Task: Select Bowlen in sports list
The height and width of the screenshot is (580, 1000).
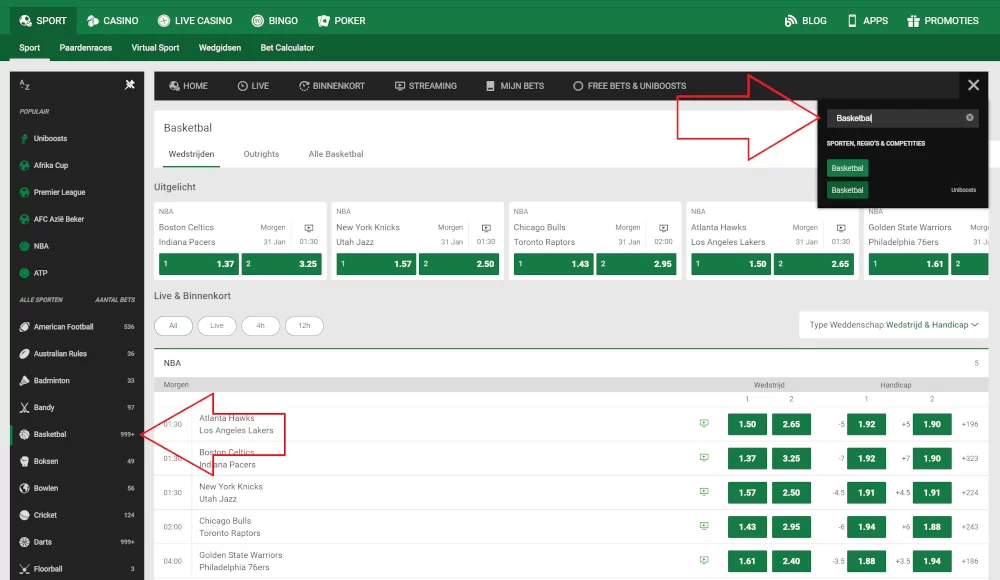Action: pyautogui.click(x=77, y=488)
